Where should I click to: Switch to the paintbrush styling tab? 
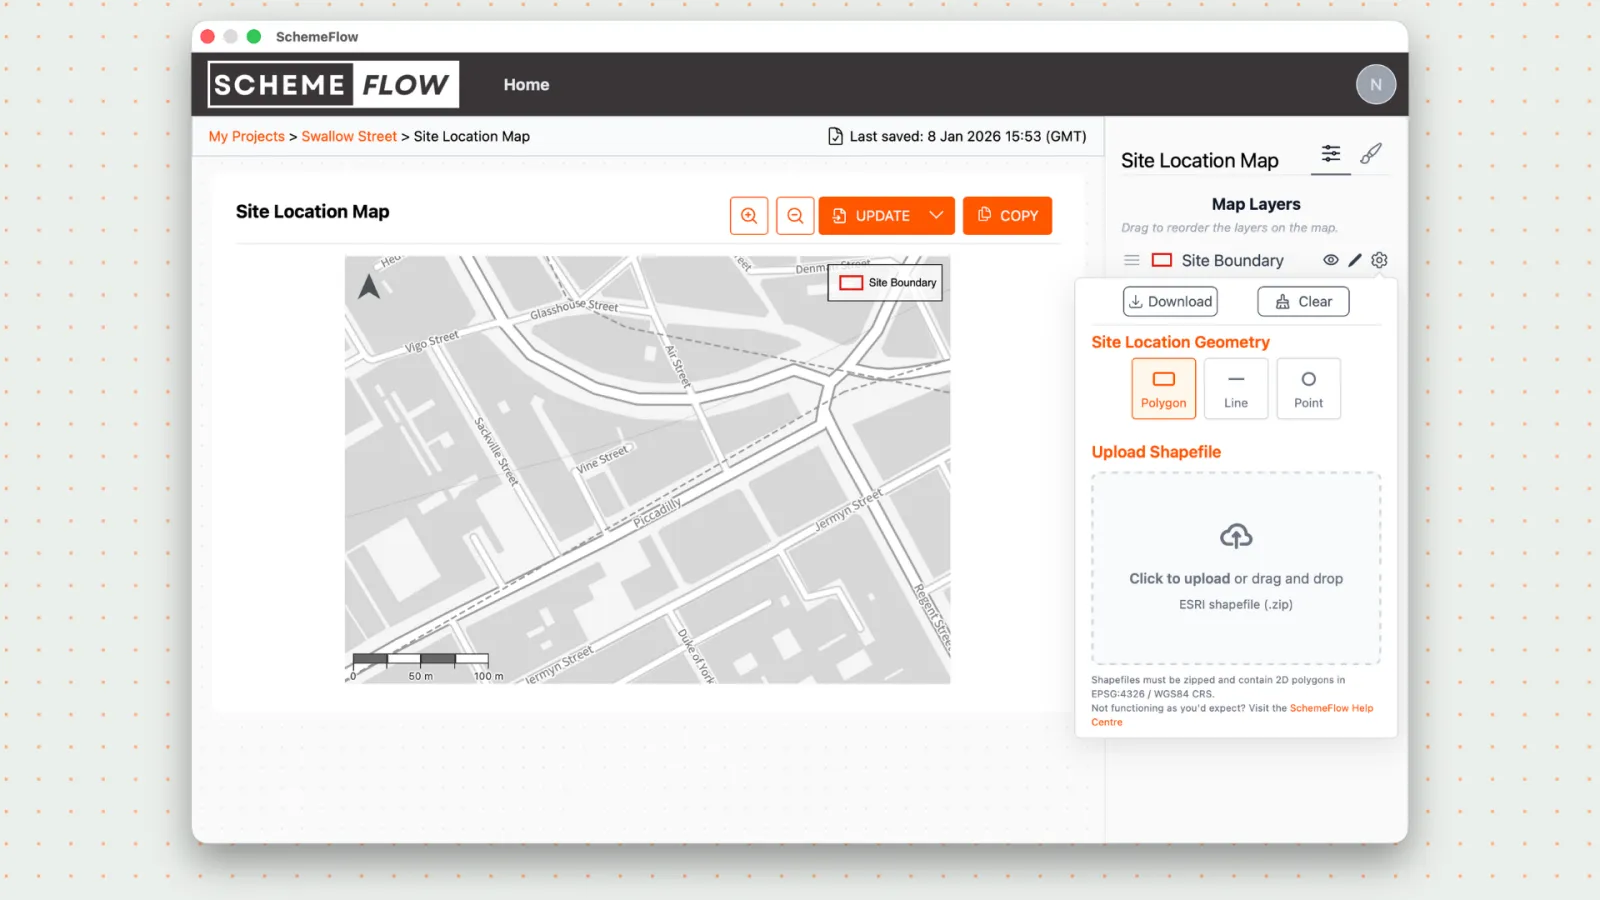pyautogui.click(x=1371, y=153)
